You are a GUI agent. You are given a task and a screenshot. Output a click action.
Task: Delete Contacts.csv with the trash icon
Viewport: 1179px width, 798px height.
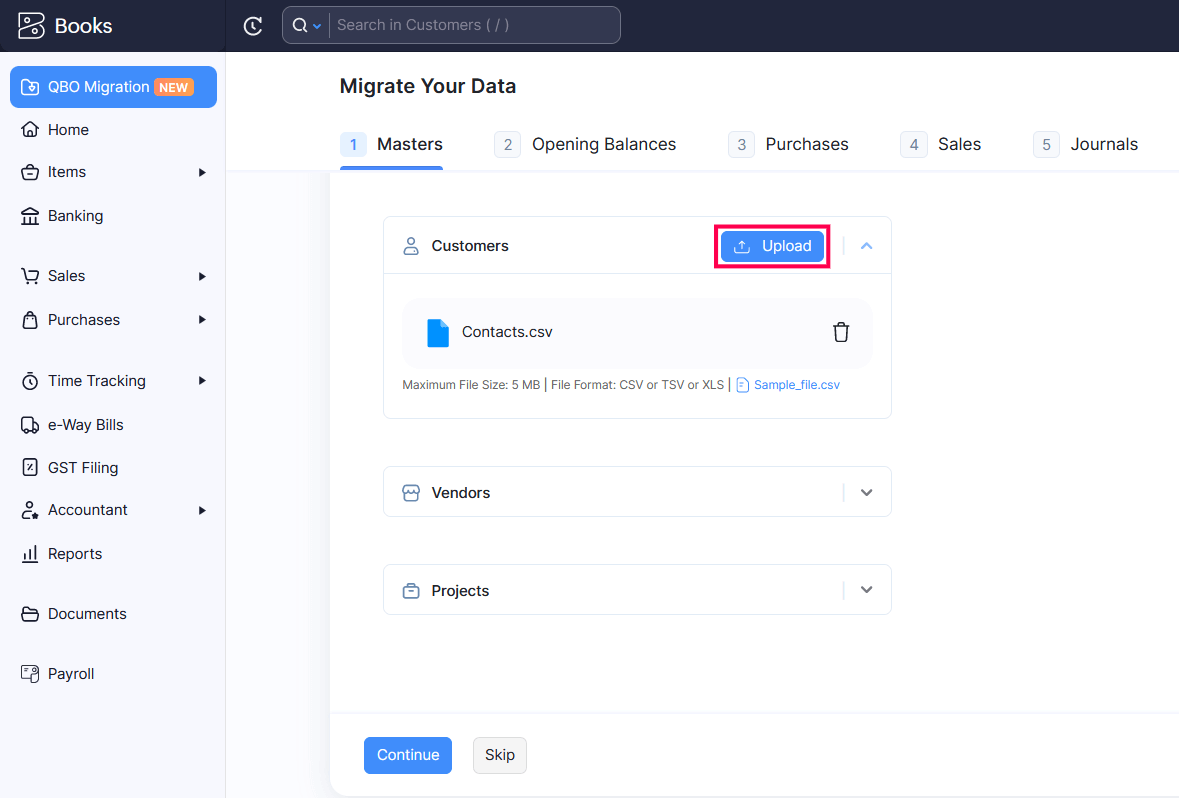tap(841, 332)
